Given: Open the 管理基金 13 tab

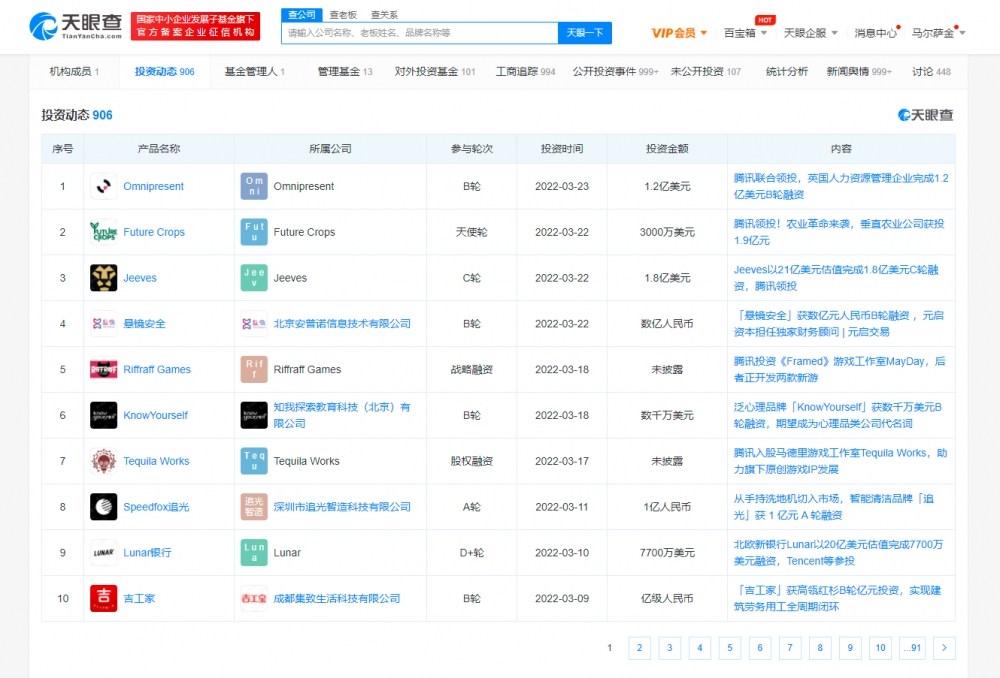Looking at the screenshot, I should (x=345, y=72).
